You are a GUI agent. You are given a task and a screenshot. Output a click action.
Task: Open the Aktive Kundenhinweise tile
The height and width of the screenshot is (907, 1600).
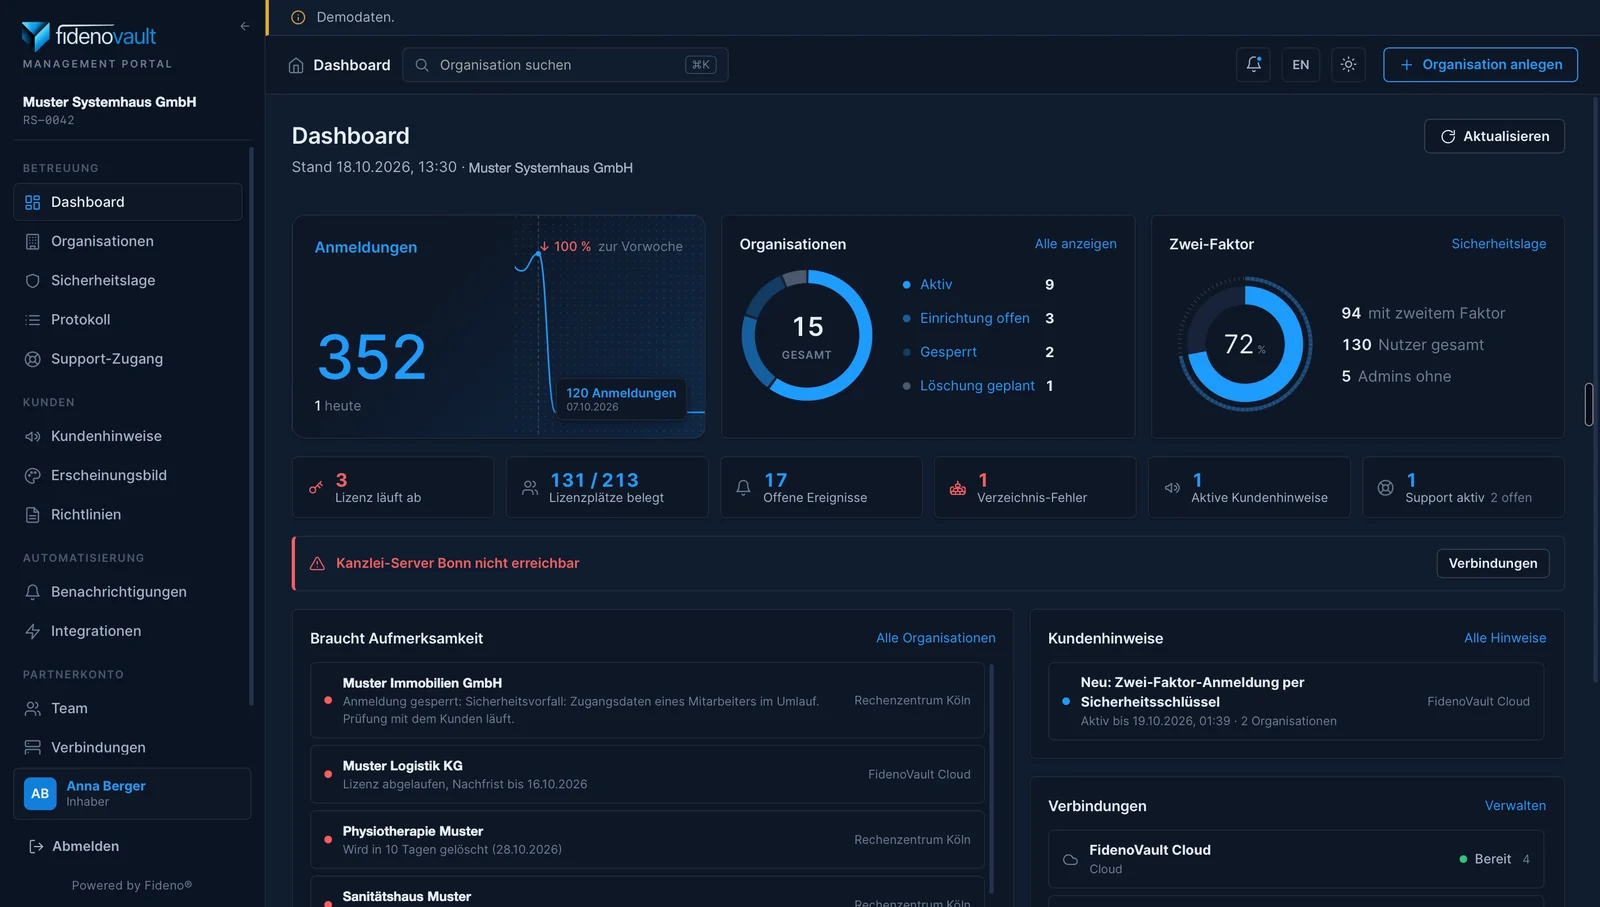point(1249,487)
